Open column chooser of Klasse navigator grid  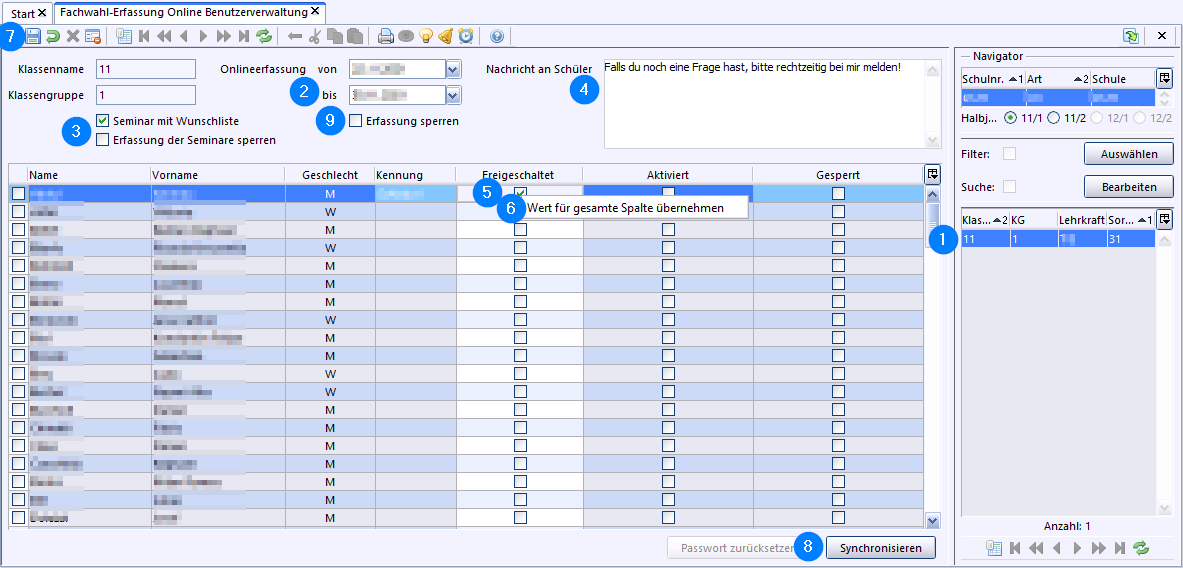click(x=1165, y=220)
